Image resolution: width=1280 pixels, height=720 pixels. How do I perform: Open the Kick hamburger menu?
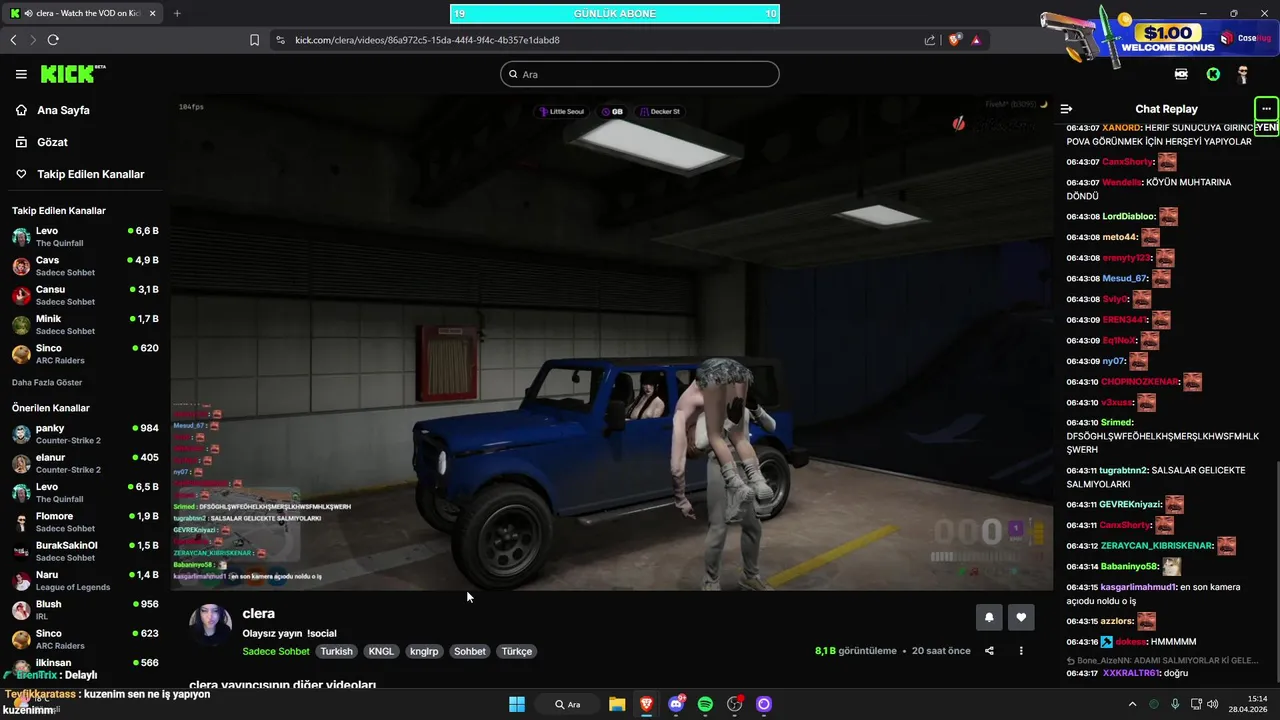(x=21, y=74)
